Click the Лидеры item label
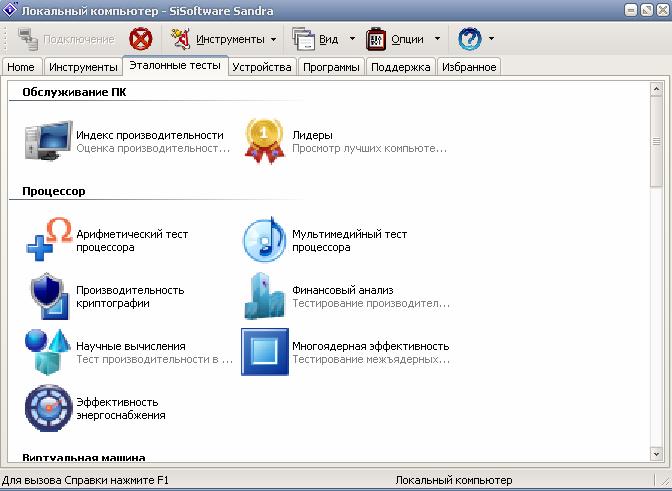The image size is (672, 491). tap(312, 135)
